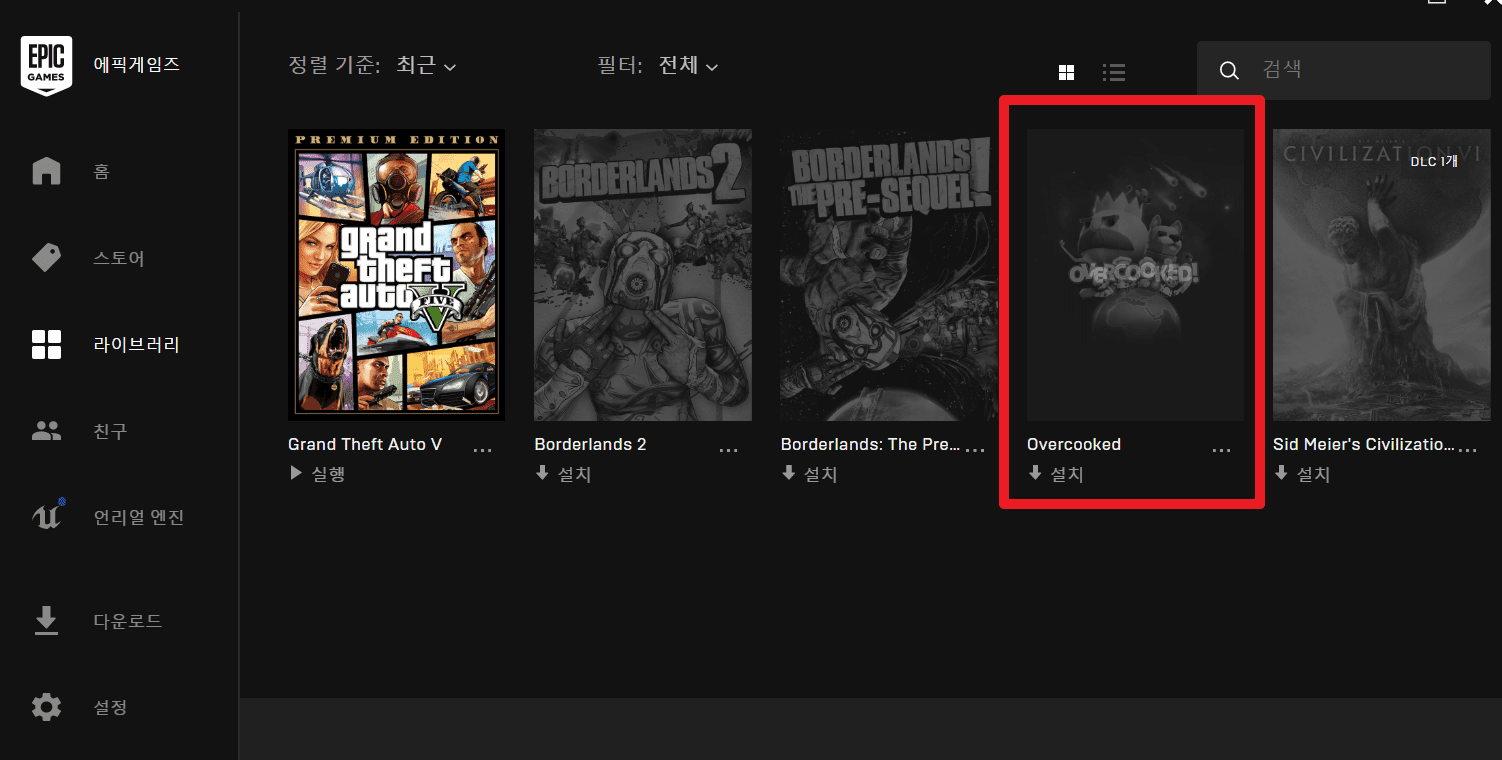This screenshot has height=760, width=1502.
Task: Go to 스토어 in the sidebar
Action: [119, 258]
